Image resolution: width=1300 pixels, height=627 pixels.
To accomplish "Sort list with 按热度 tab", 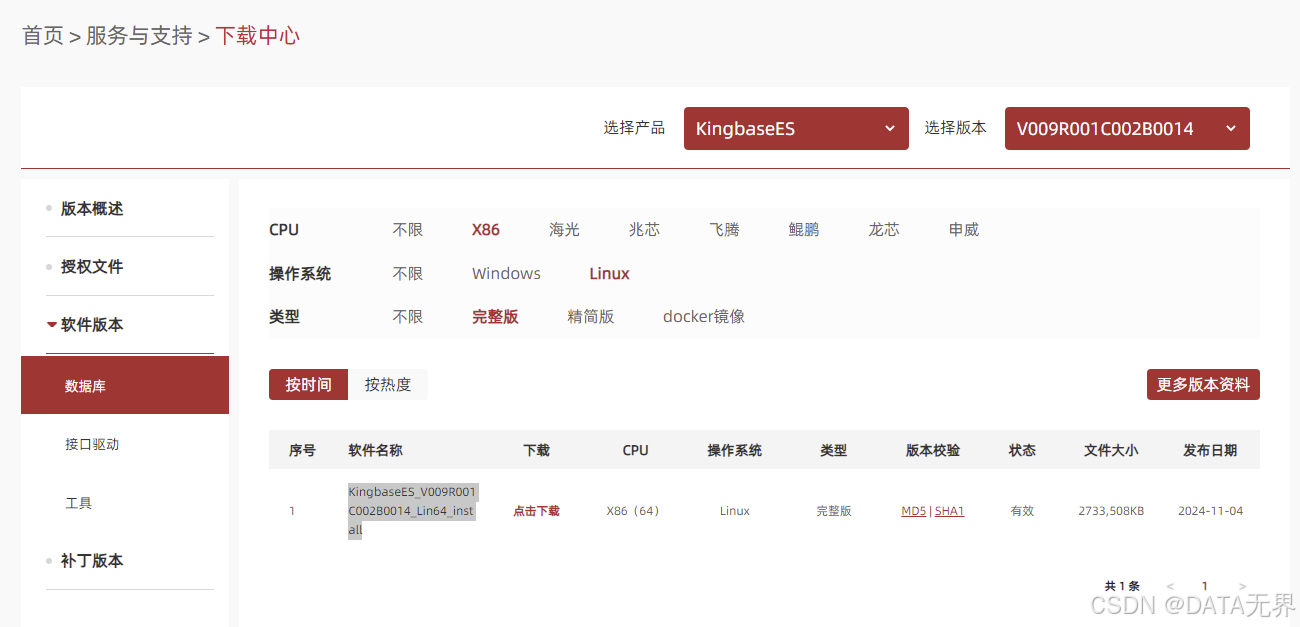I will [388, 385].
